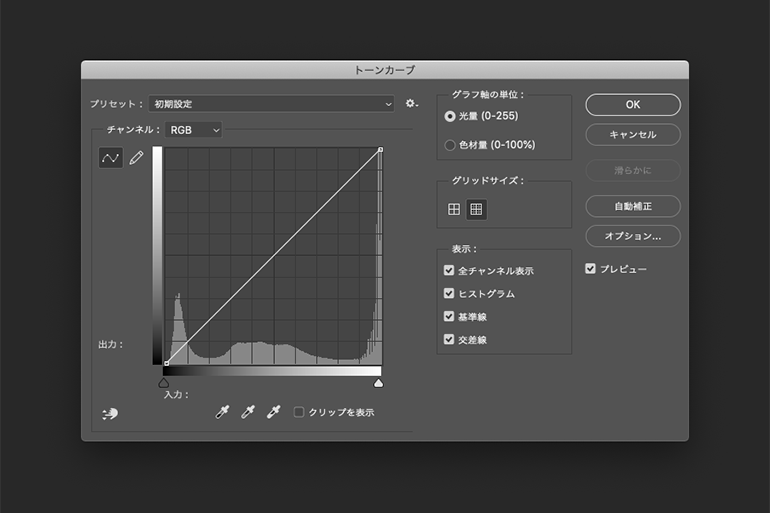The width and height of the screenshot is (770, 513).
Task: Toggle ヒストグラム checkbox
Action: 449,293
